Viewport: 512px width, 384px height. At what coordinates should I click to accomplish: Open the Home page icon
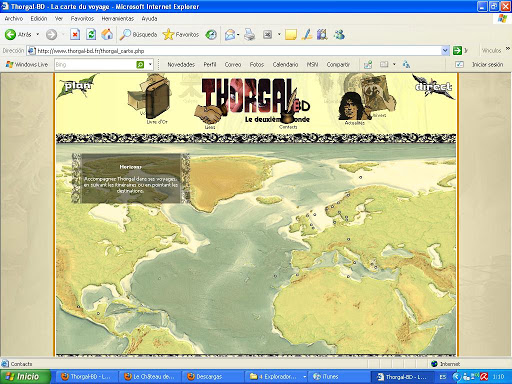coord(107,34)
